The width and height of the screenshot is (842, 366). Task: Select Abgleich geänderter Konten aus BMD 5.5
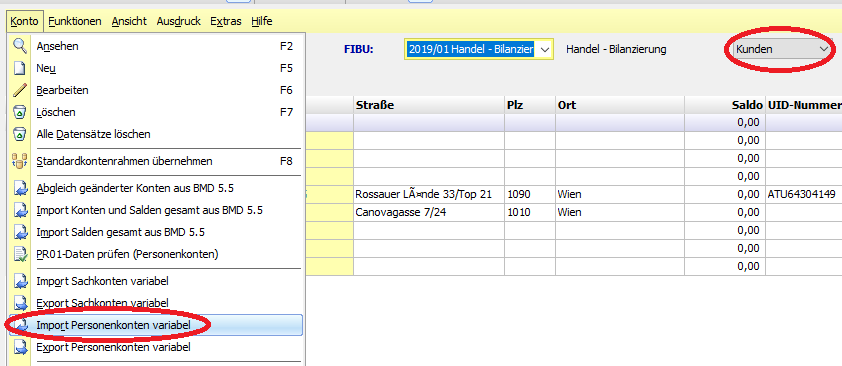click(x=135, y=189)
